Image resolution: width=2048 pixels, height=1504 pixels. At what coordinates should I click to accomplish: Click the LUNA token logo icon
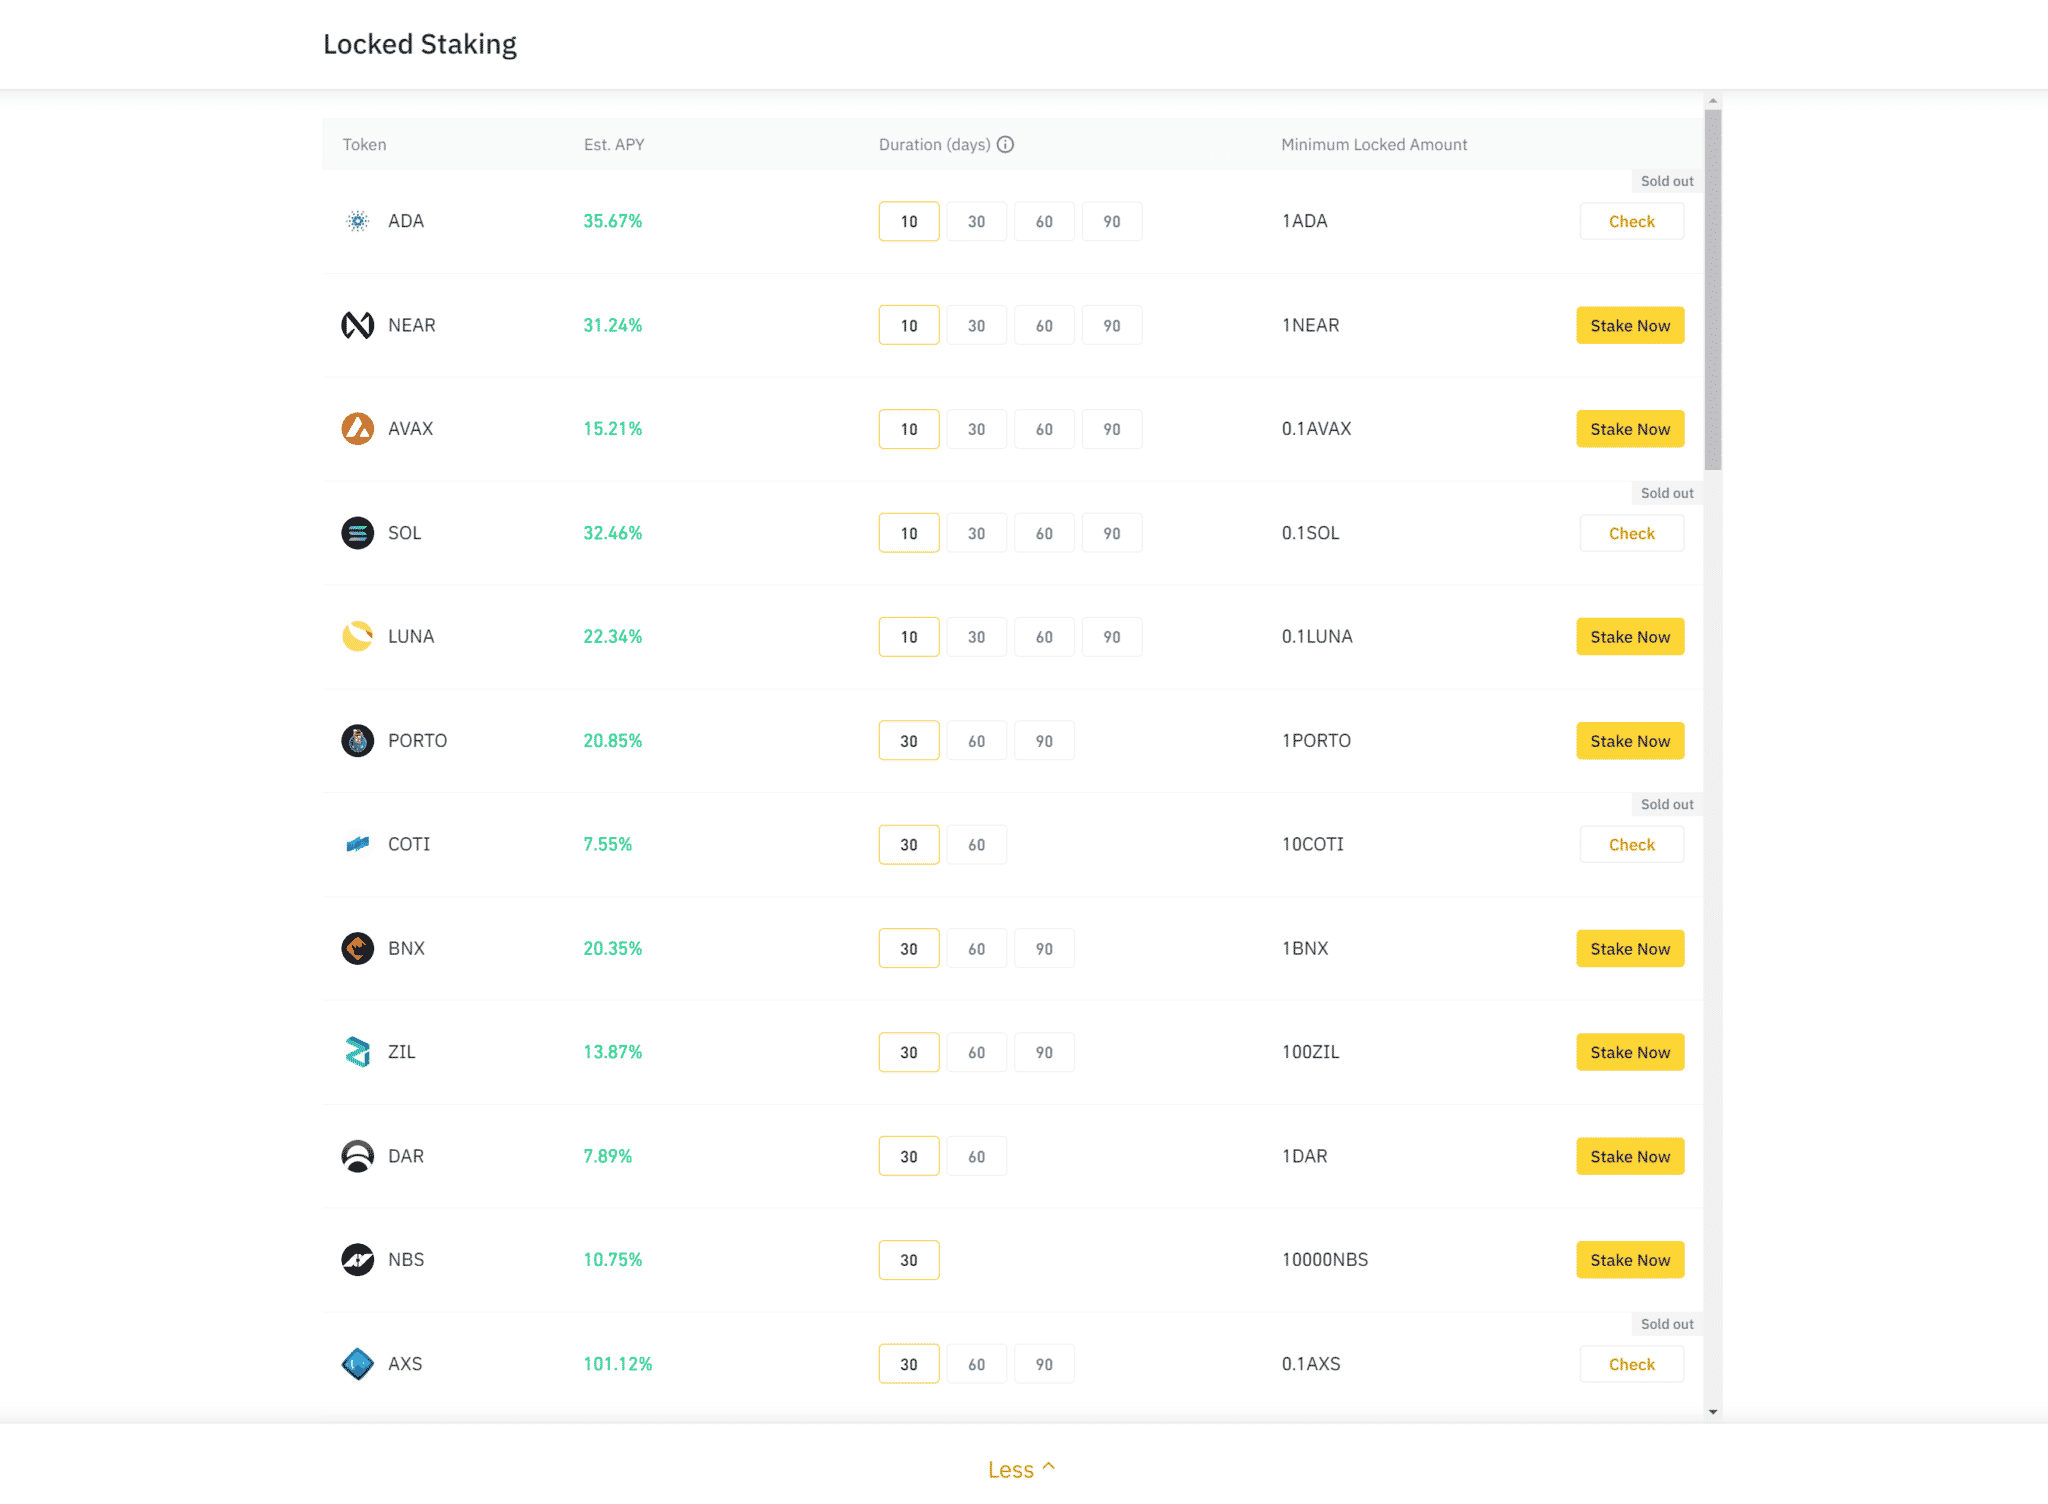pyautogui.click(x=357, y=637)
